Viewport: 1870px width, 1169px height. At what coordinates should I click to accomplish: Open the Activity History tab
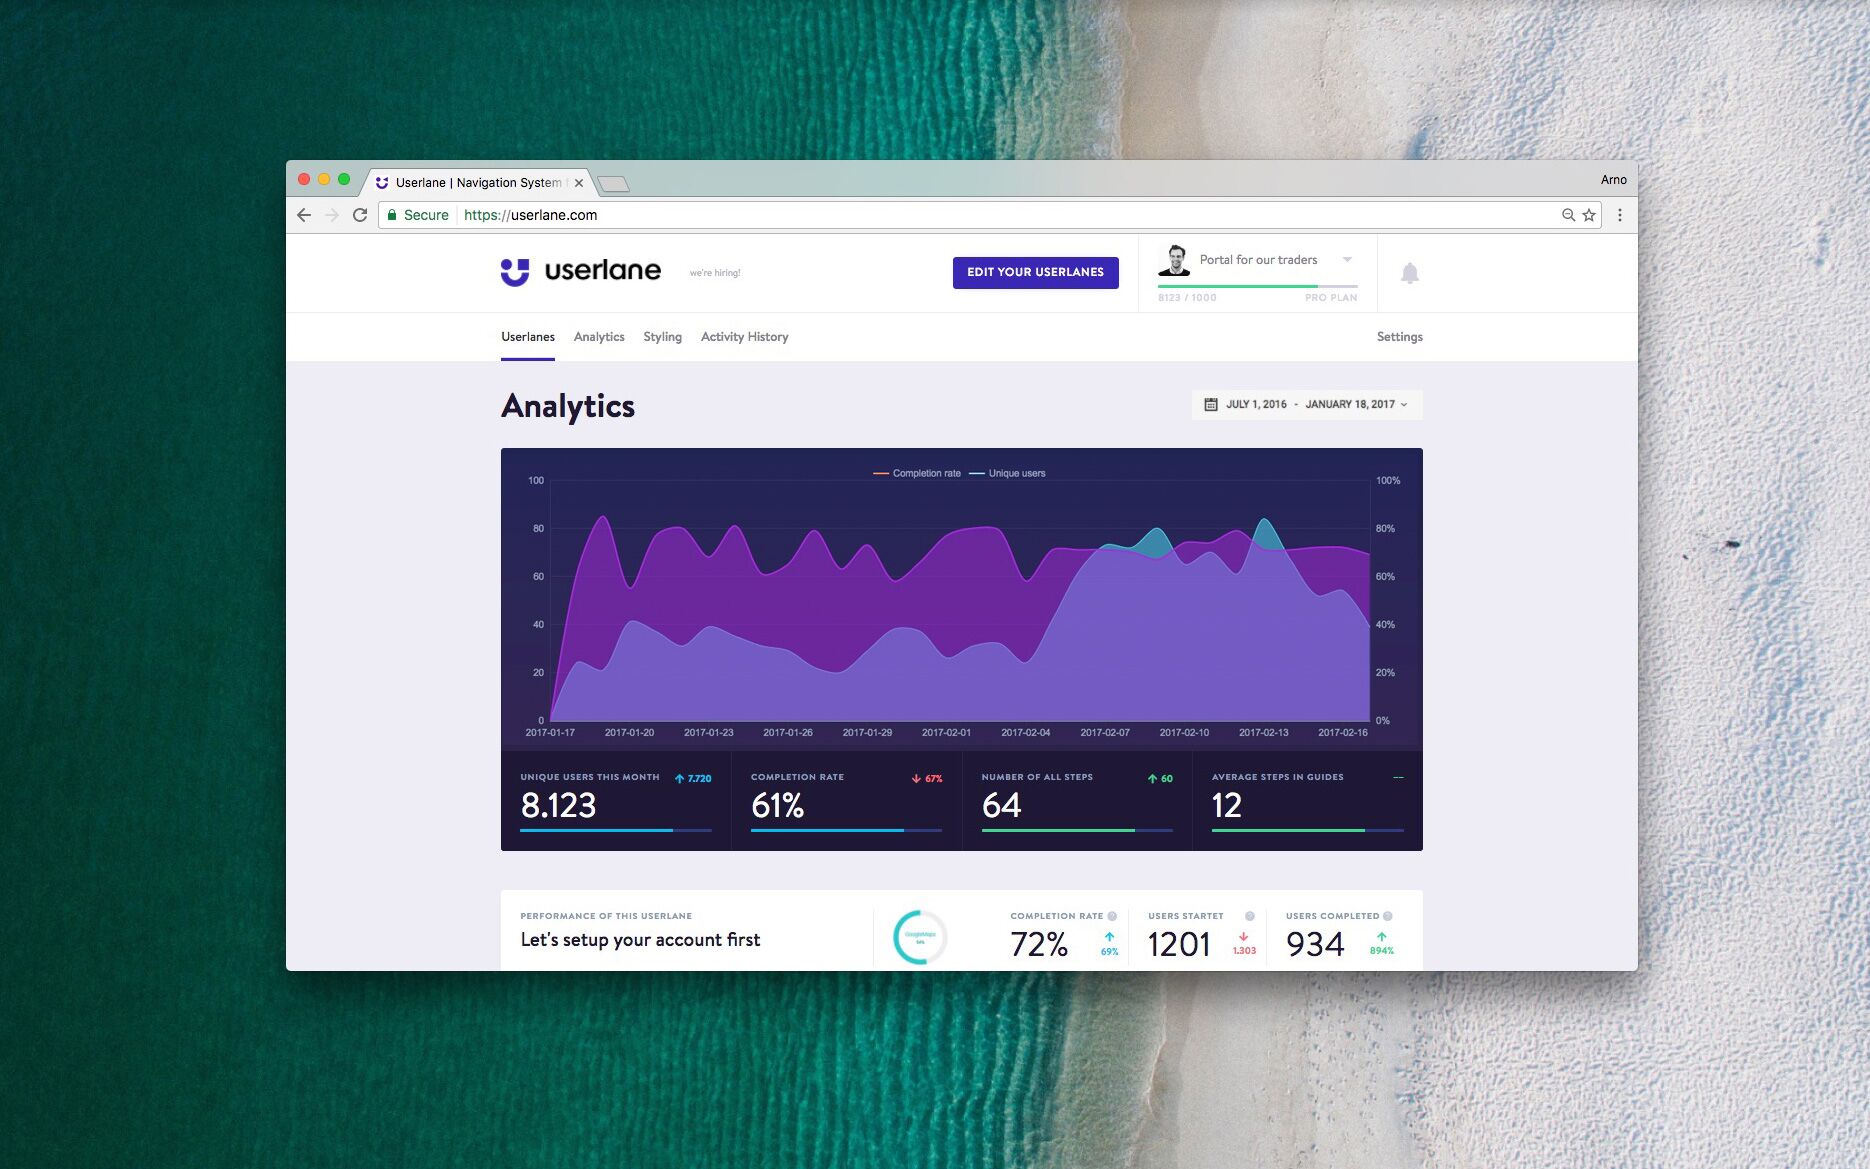(744, 337)
